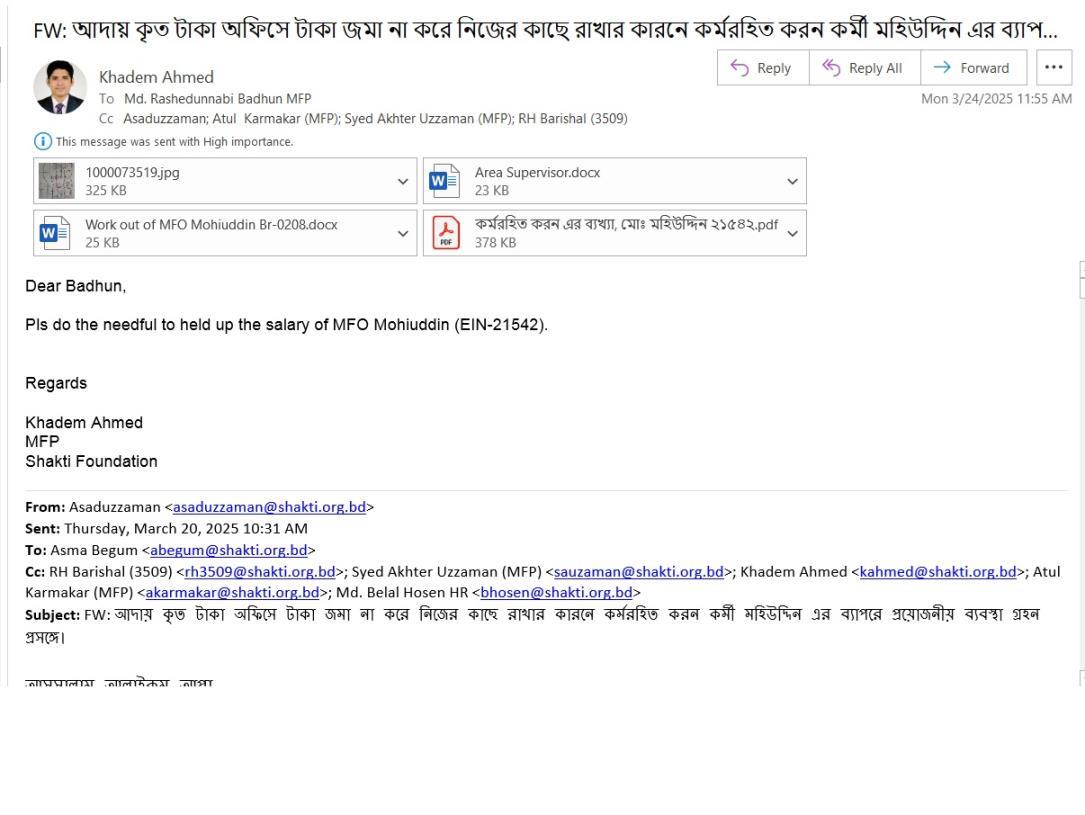Click the bhosen@shakti.org.bd email link
This screenshot has width=1085, height=815.
[556, 592]
